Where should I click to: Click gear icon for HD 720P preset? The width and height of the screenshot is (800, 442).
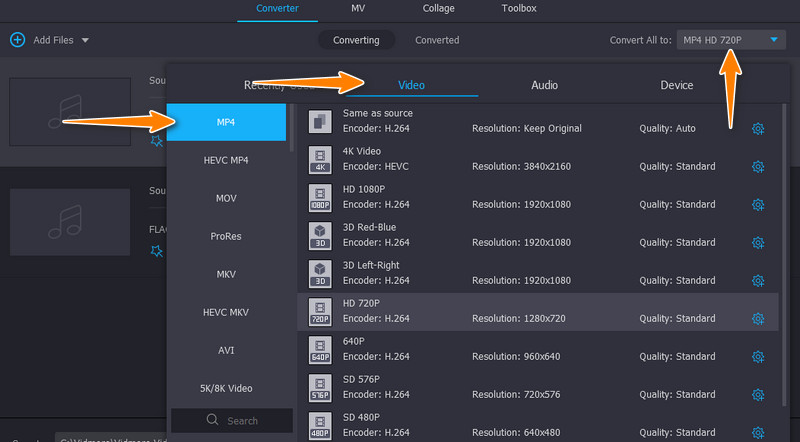pos(758,319)
